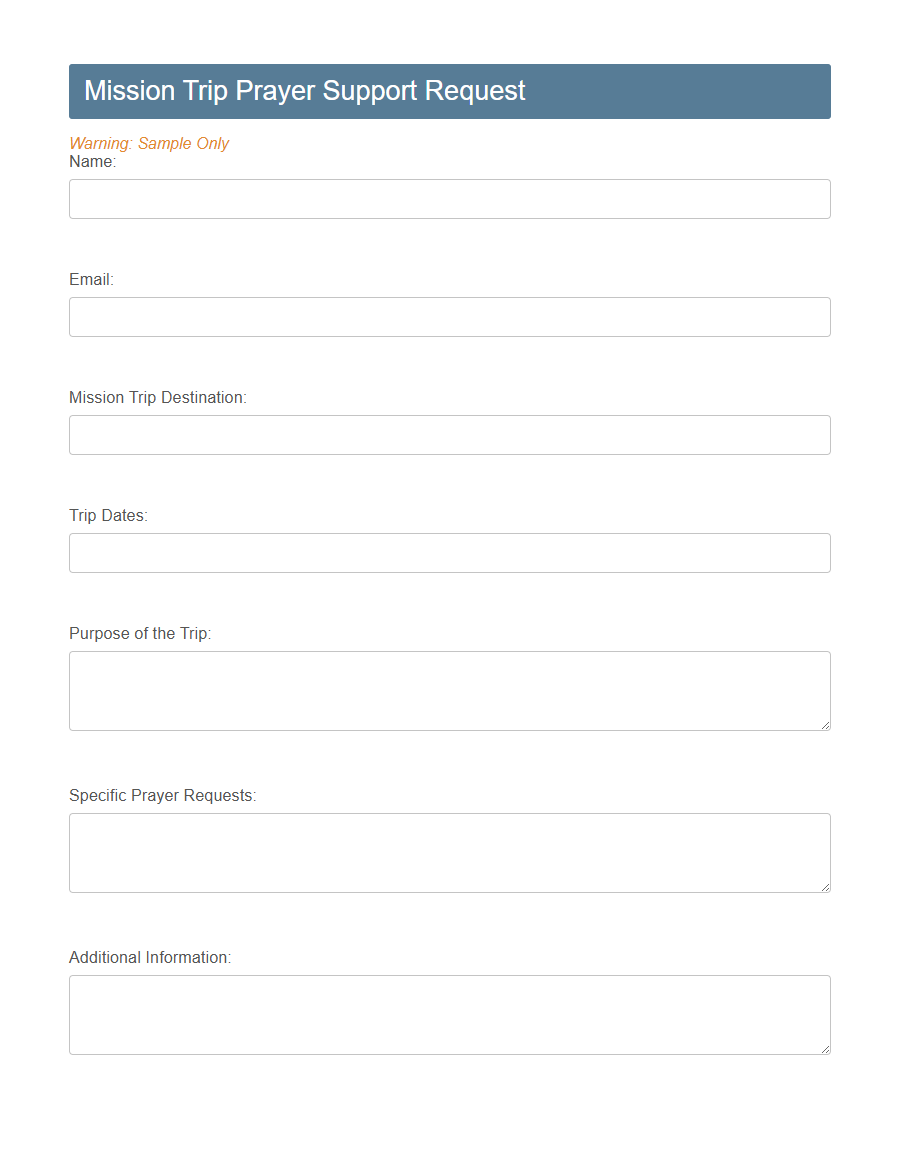Click inside the Additional Information textarea

click(449, 1014)
